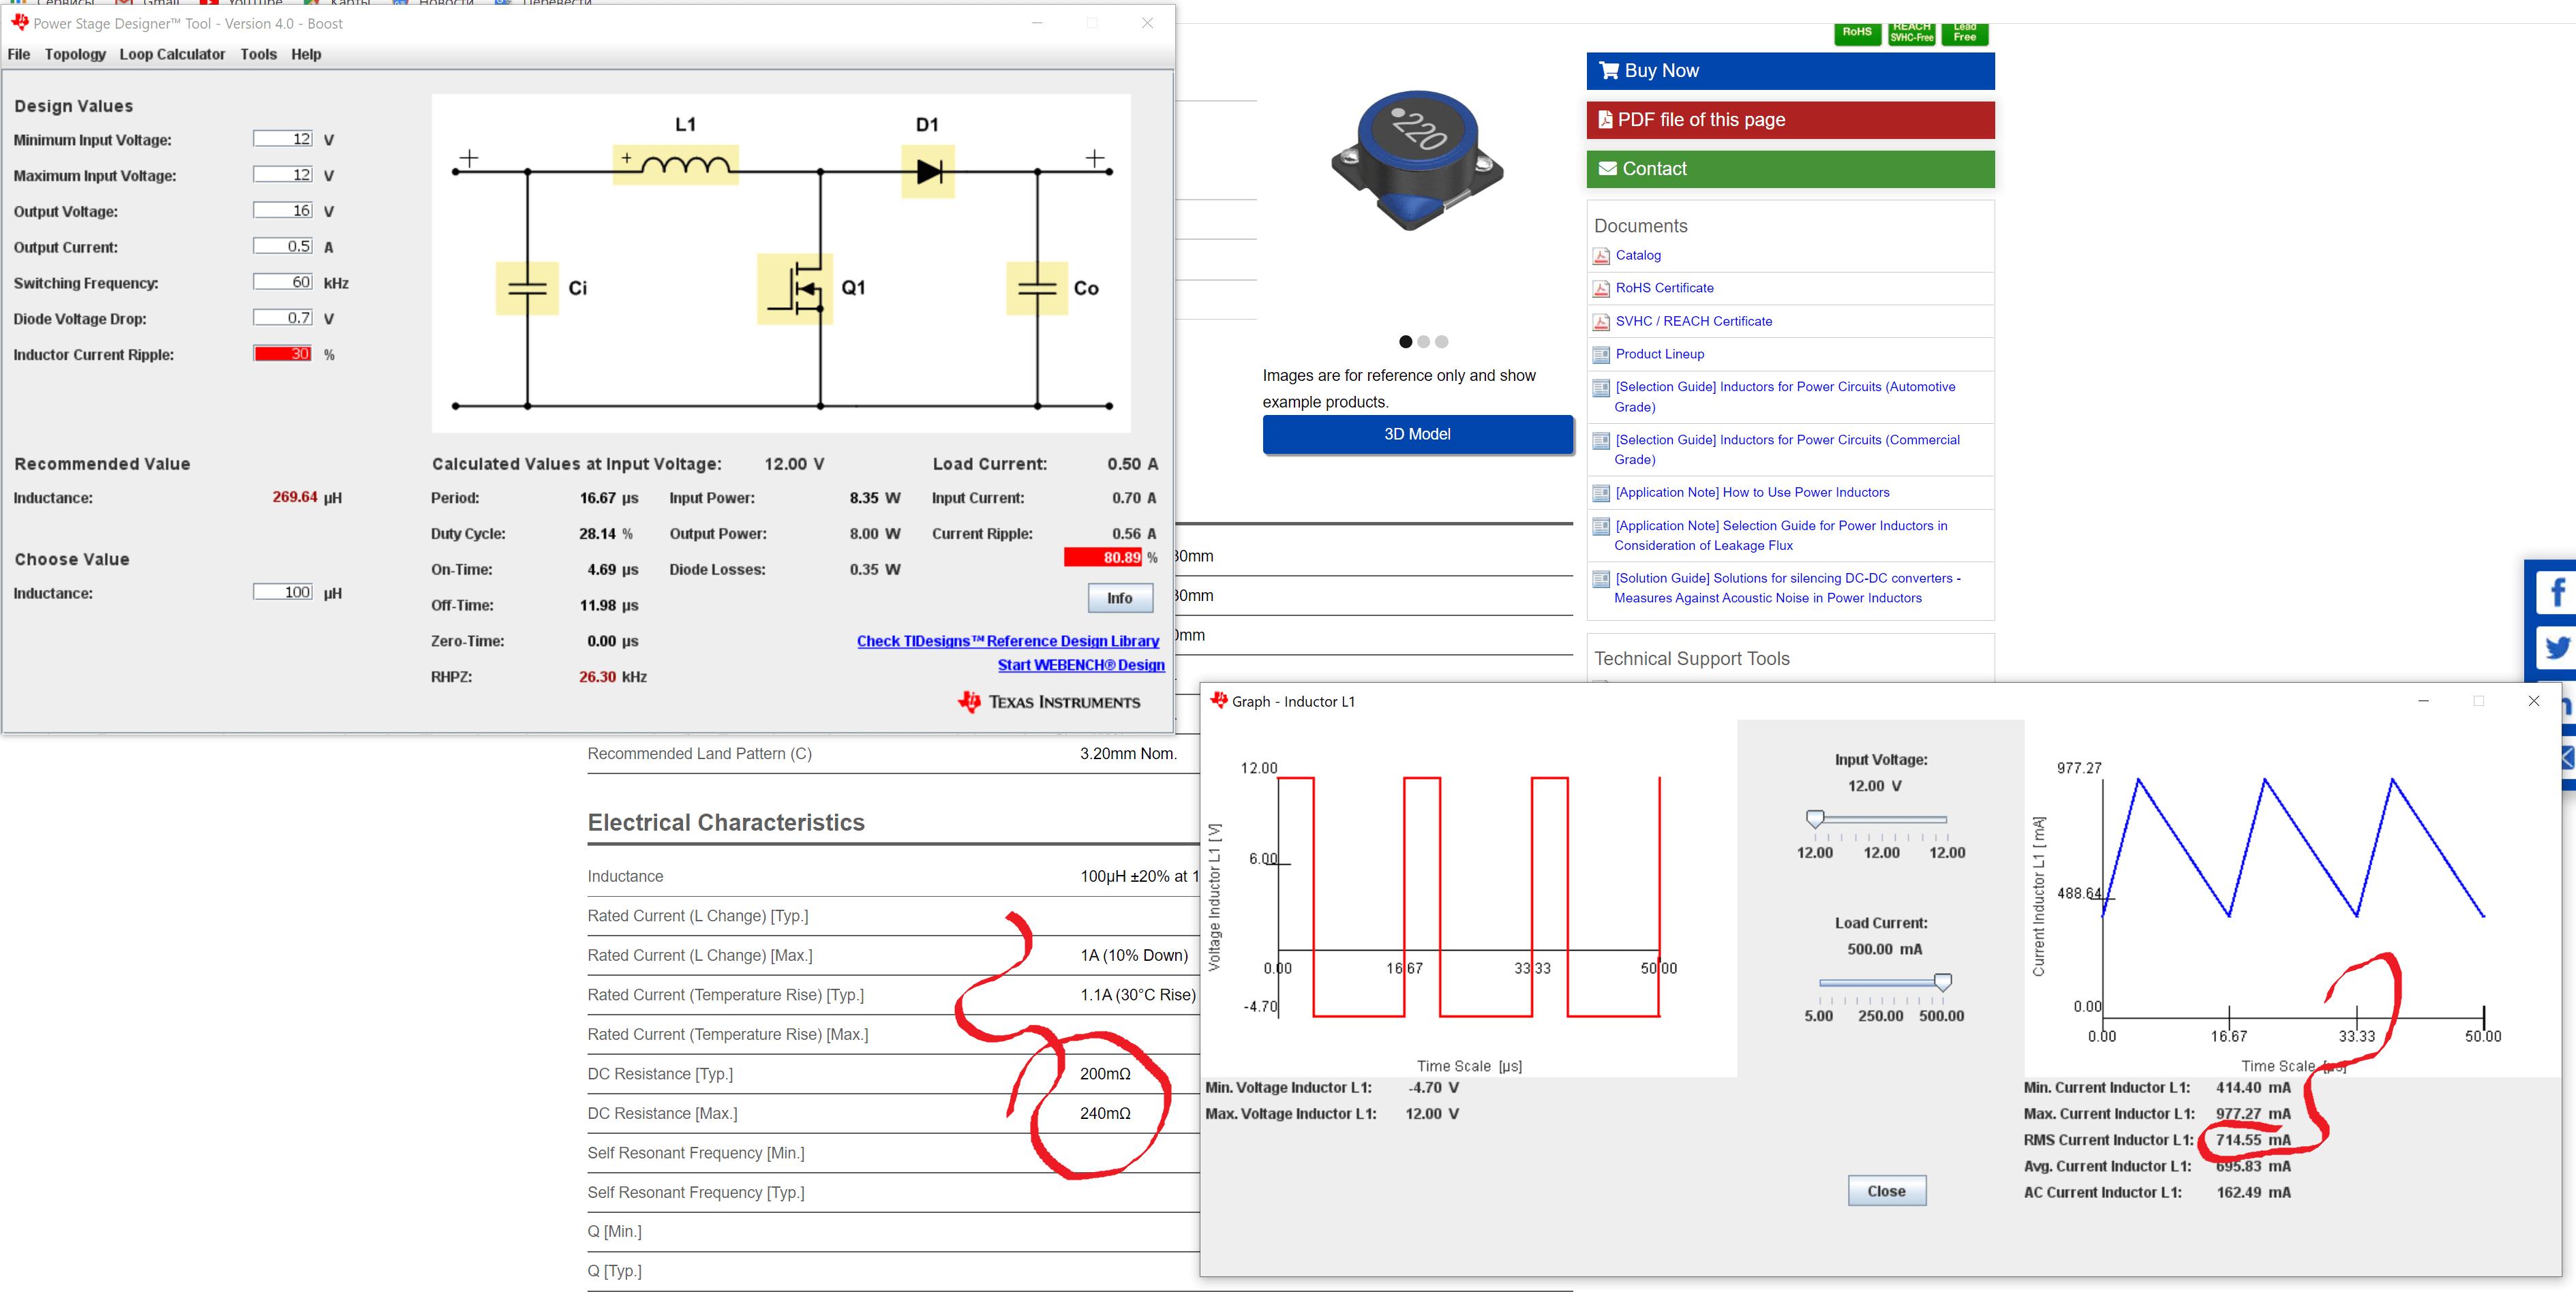2576x1292 pixels.
Task: Open the Topology menu
Action: [75, 54]
